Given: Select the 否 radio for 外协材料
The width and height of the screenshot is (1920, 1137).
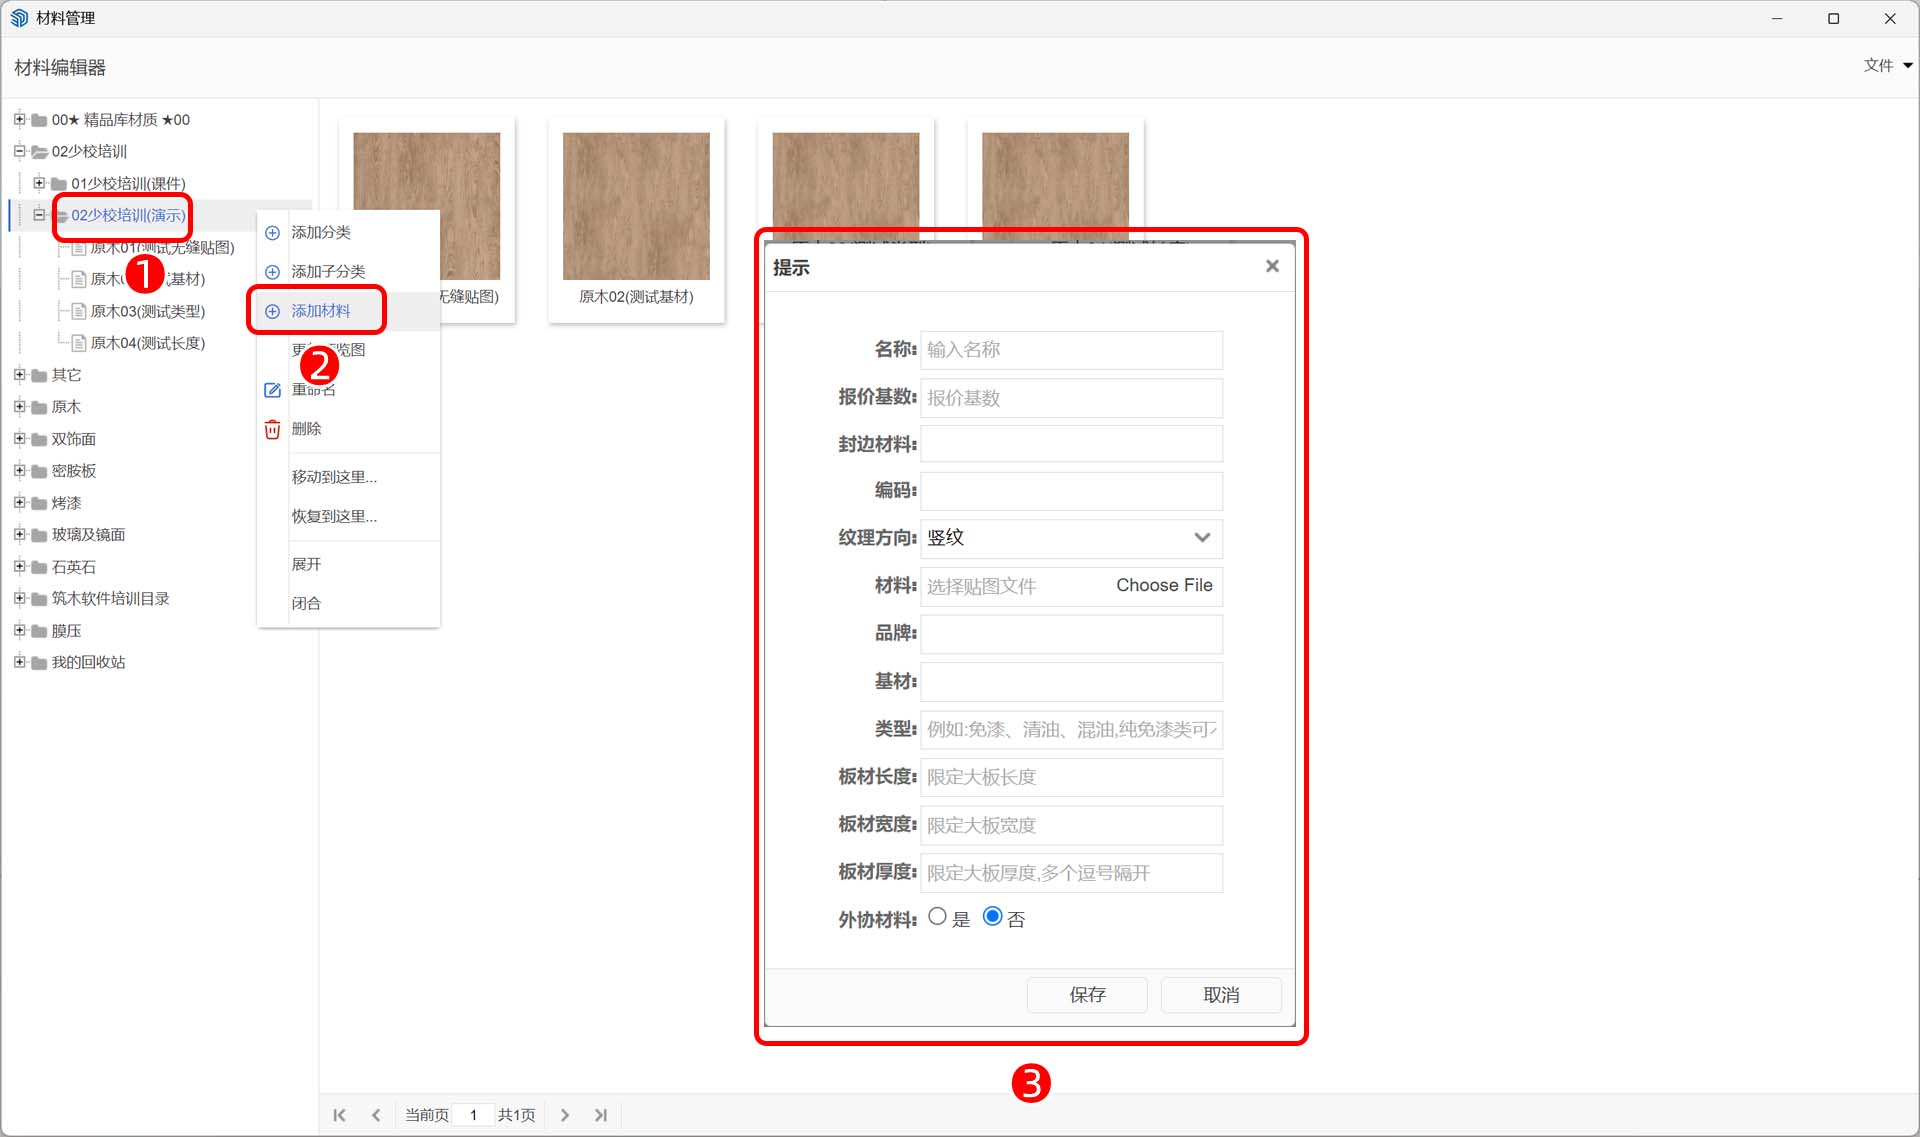Looking at the screenshot, I should (x=992, y=916).
